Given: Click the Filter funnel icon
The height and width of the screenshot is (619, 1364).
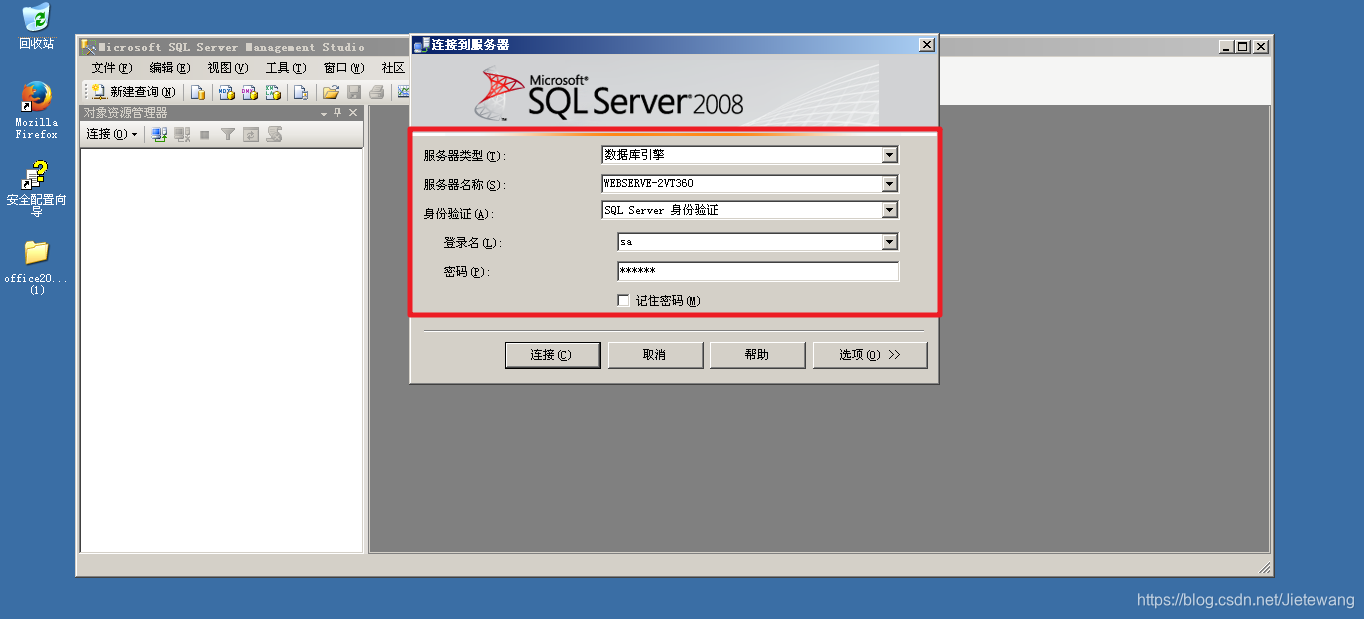Looking at the screenshot, I should point(228,134).
